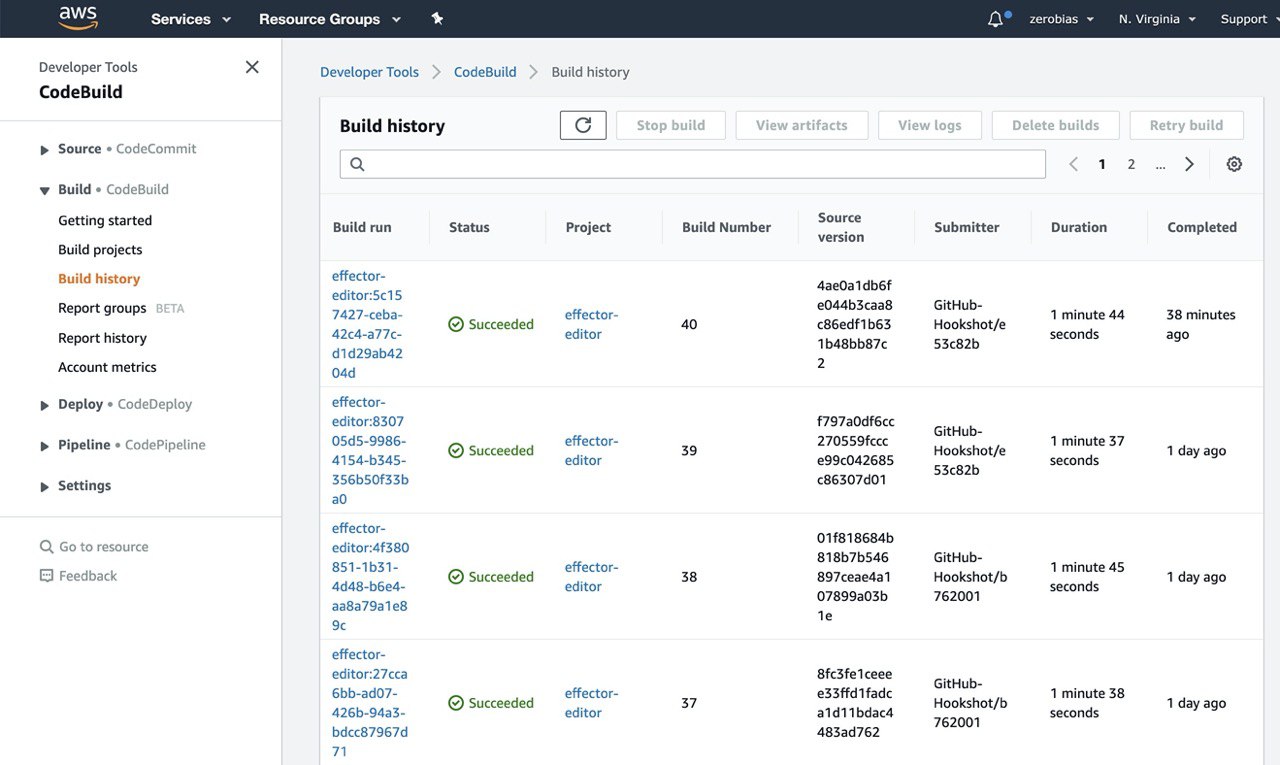This screenshot has width=1280, height=765.
Task: Click the AWS logo home icon
Action: (x=78, y=18)
